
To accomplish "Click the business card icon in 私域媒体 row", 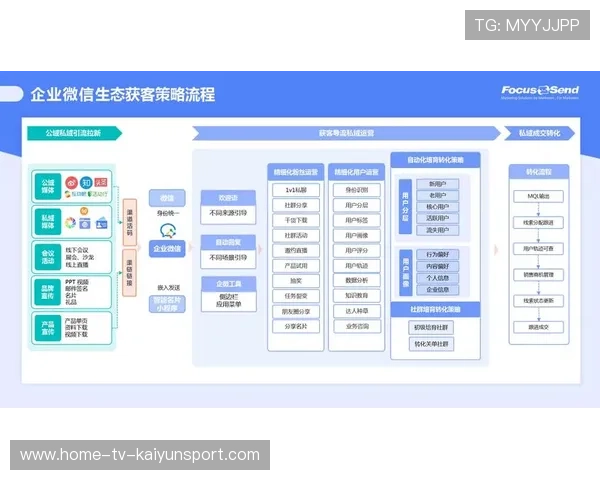I will point(101,223).
